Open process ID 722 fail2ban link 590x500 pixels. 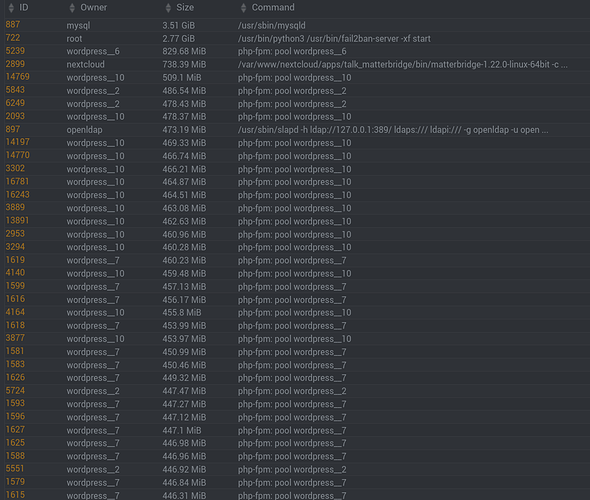point(13,38)
